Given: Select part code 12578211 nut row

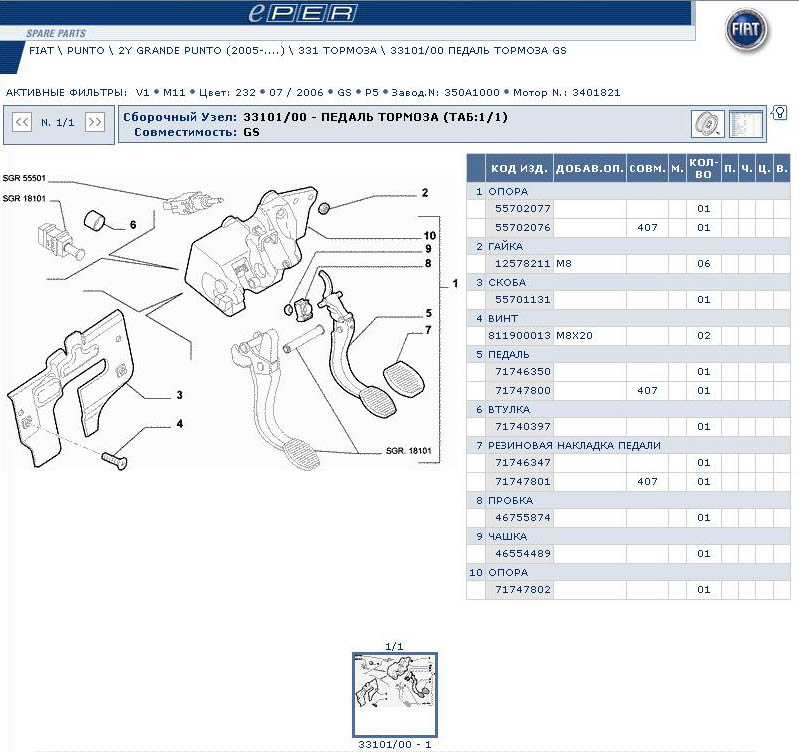Looking at the screenshot, I should (x=523, y=263).
